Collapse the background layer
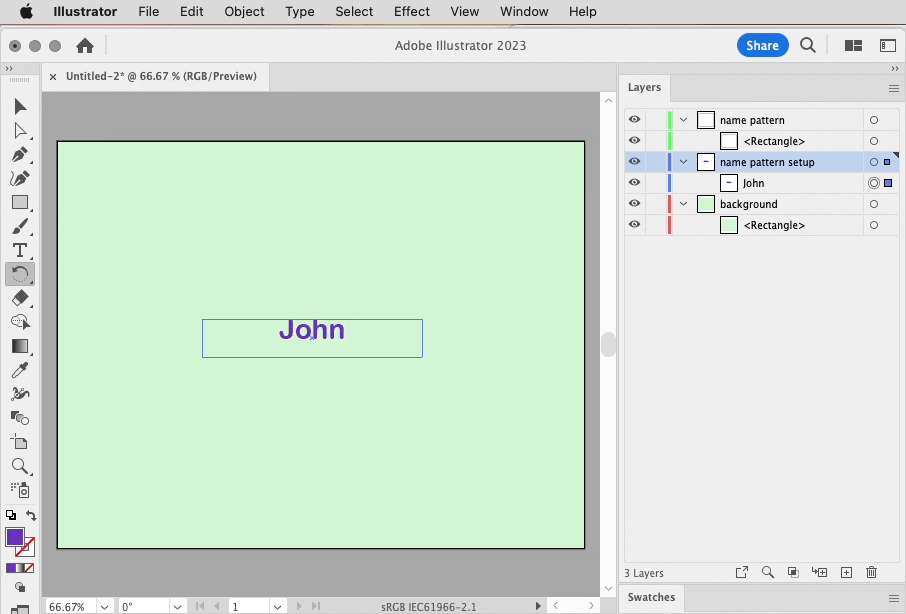906x614 pixels. 684,204
